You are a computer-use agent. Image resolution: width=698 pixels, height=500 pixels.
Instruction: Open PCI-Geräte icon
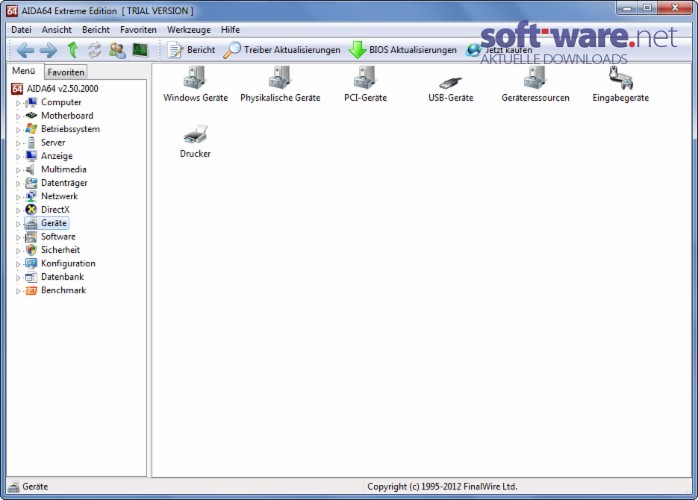365,77
